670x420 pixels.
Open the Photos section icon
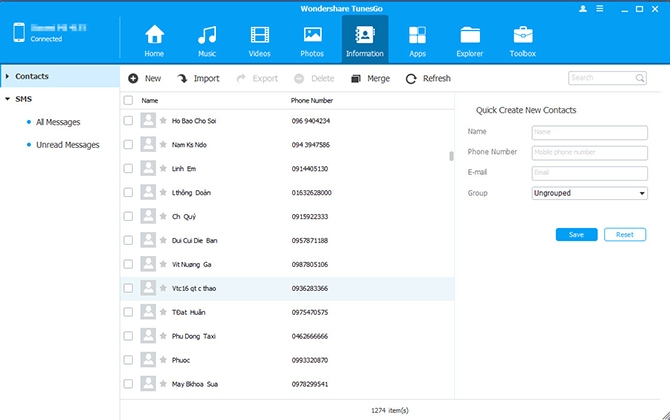312,35
